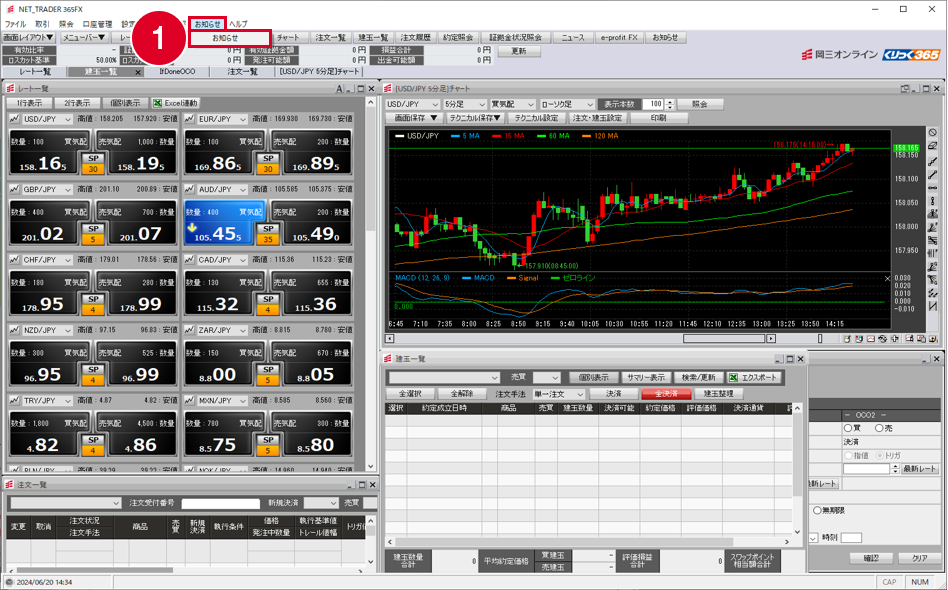Open the chart currency pair USD/JPY dropdown

(x=412, y=104)
